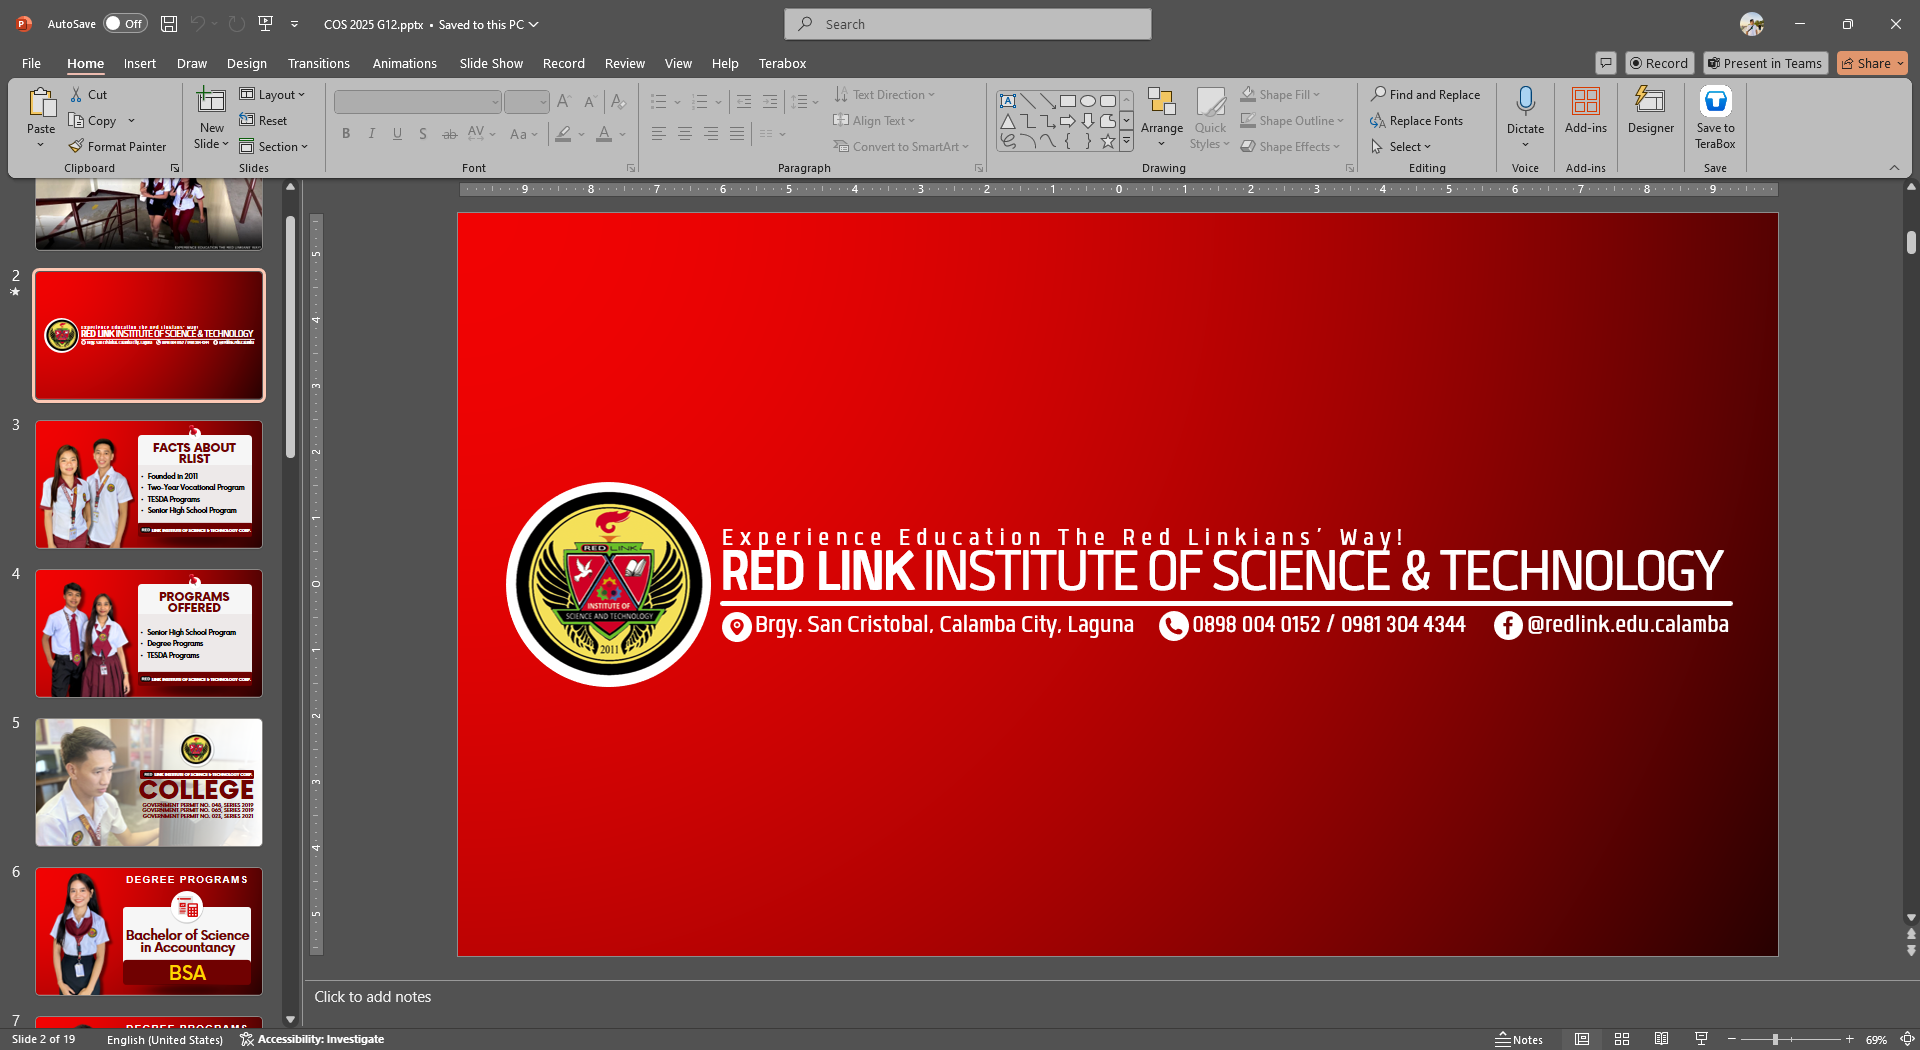Select the oval shape in gallery
Viewport: 1920px width, 1050px height.
(1088, 101)
